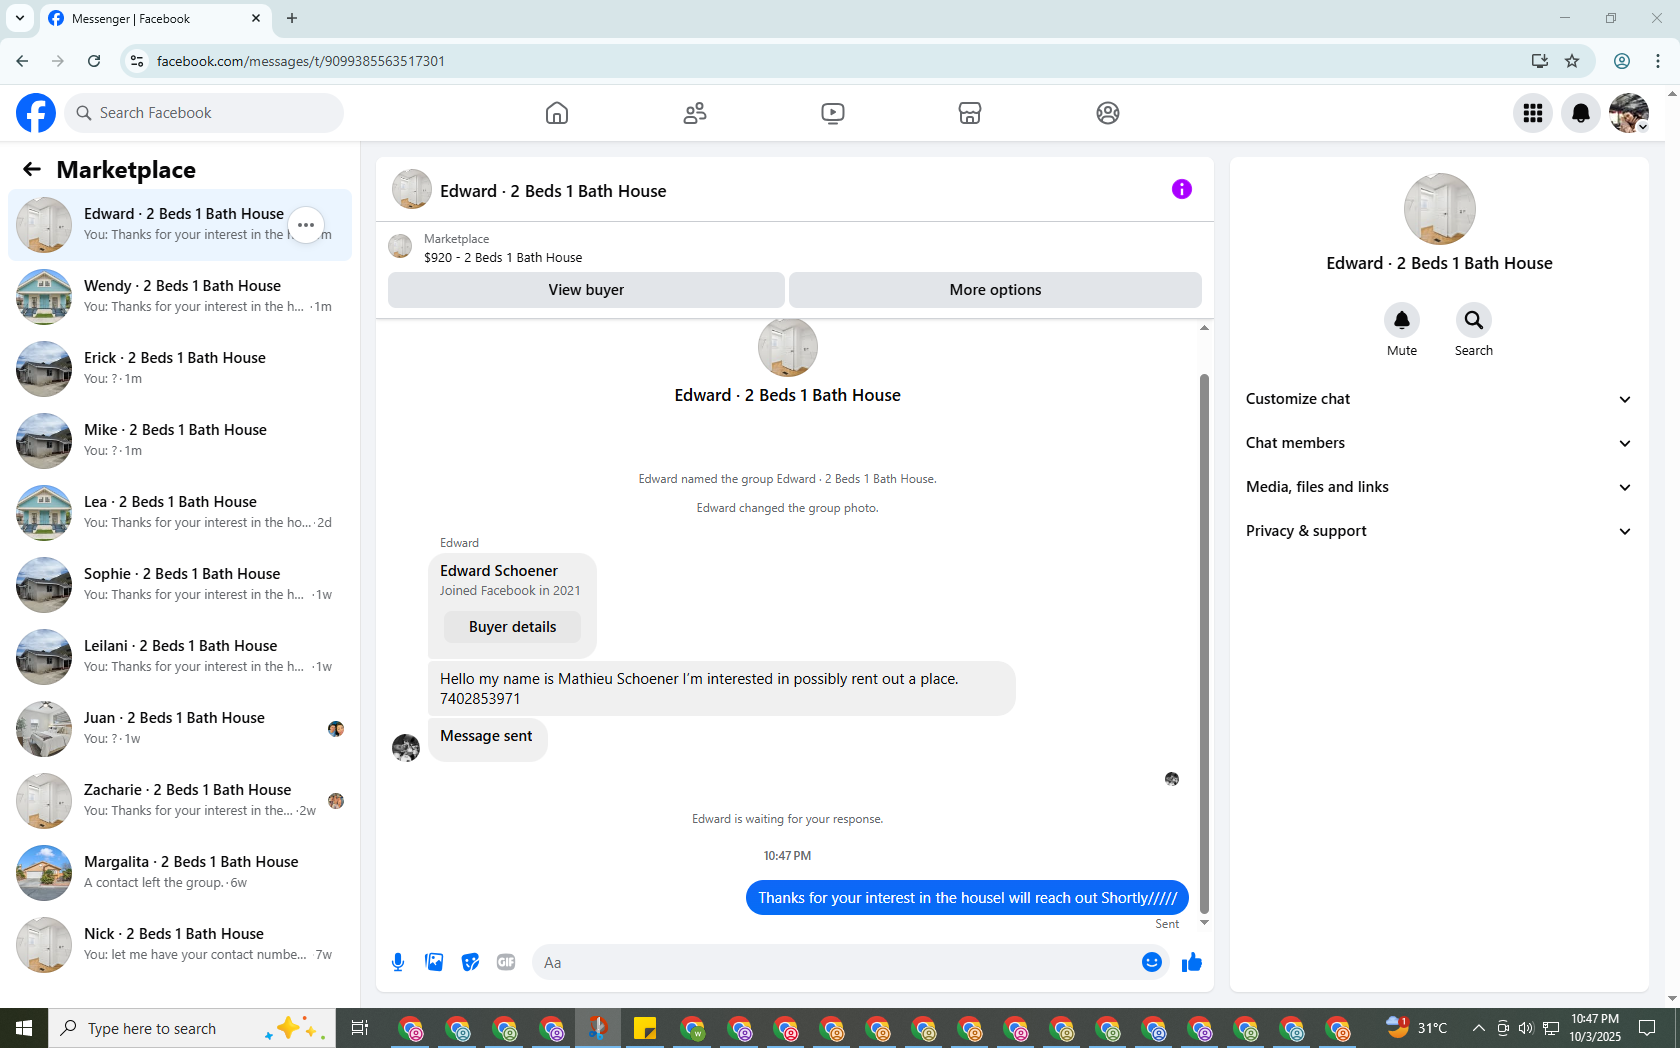Send a thumbs-up like
The height and width of the screenshot is (1048, 1680).
(1192, 962)
